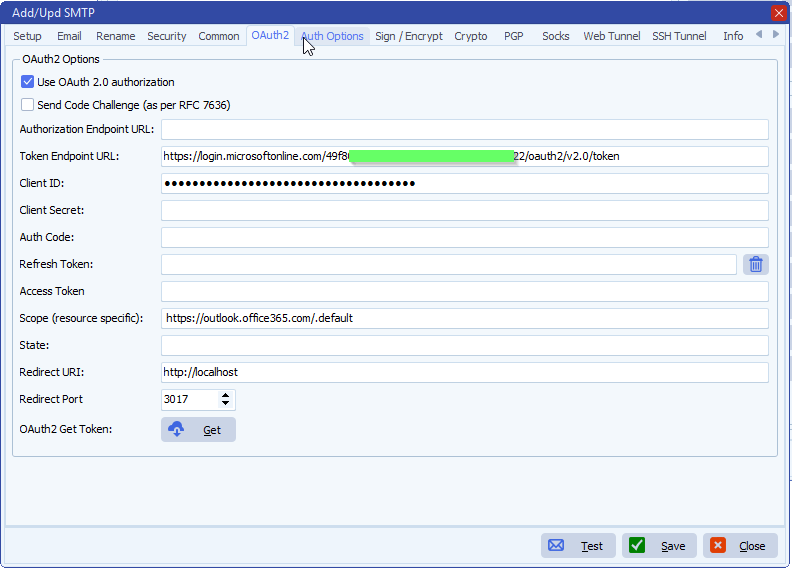
Task: Click the cloud download Get token button
Action: point(198,430)
